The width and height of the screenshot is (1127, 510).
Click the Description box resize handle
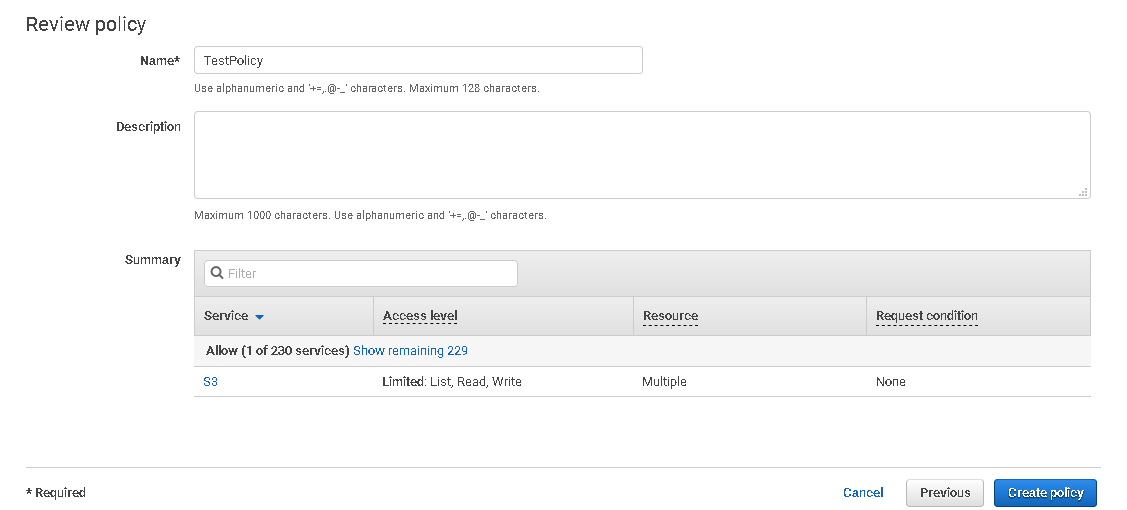click(1083, 192)
